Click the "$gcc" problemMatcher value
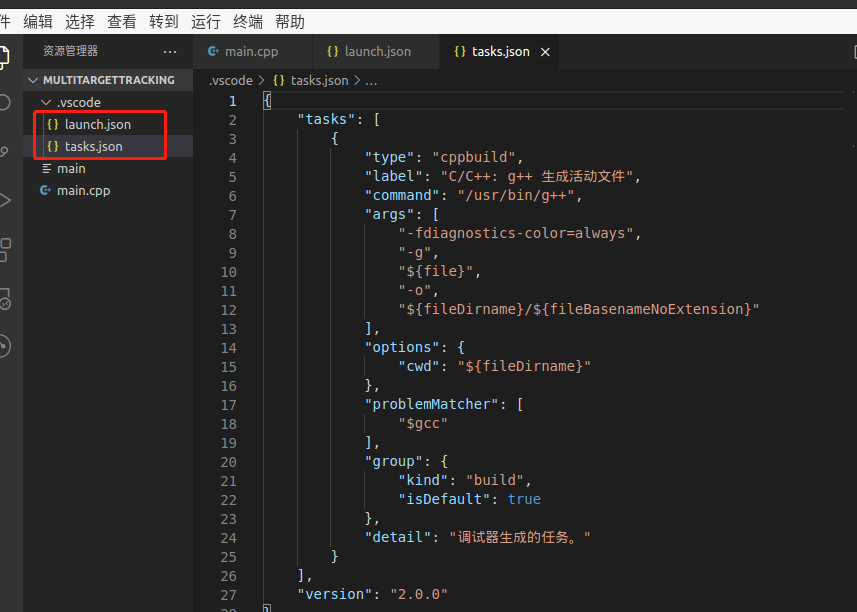857x612 pixels. pyautogui.click(x=423, y=423)
